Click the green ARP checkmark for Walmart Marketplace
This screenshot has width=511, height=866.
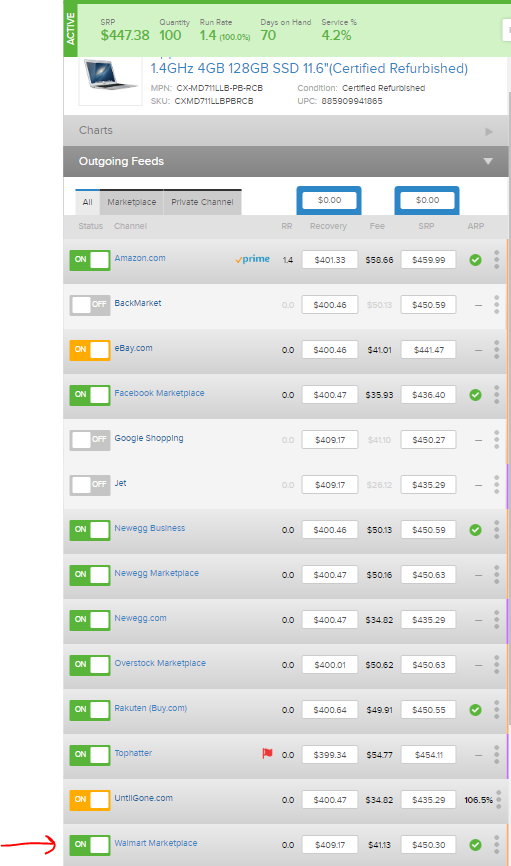(x=475, y=844)
